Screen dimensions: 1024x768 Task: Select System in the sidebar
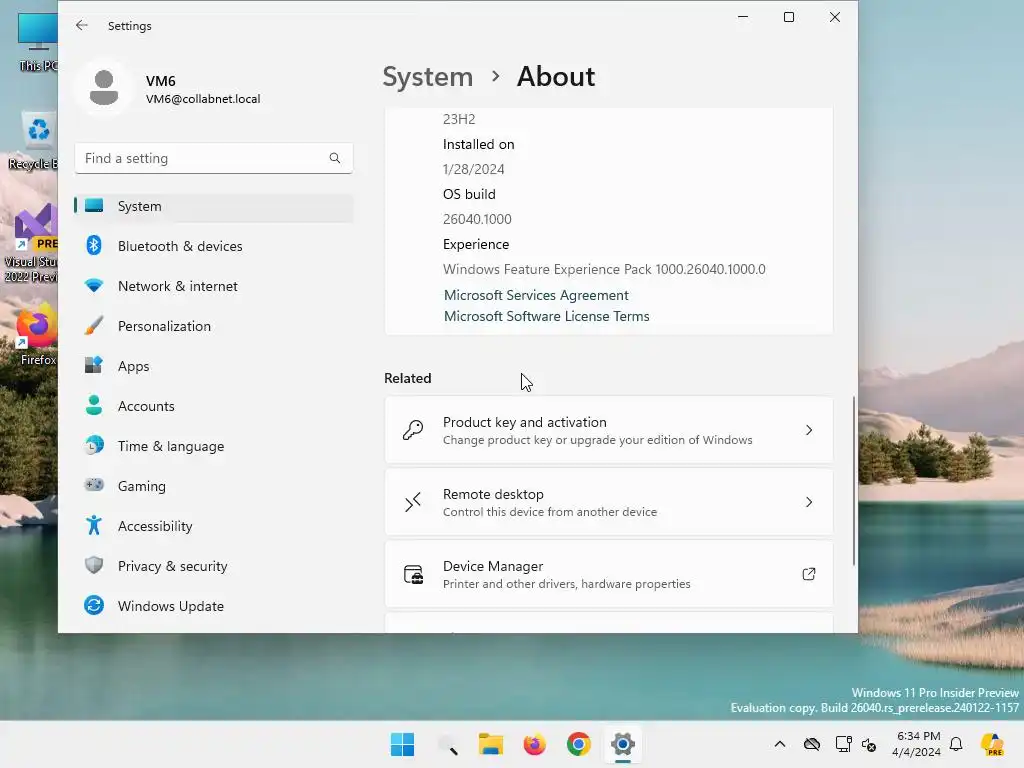point(214,206)
